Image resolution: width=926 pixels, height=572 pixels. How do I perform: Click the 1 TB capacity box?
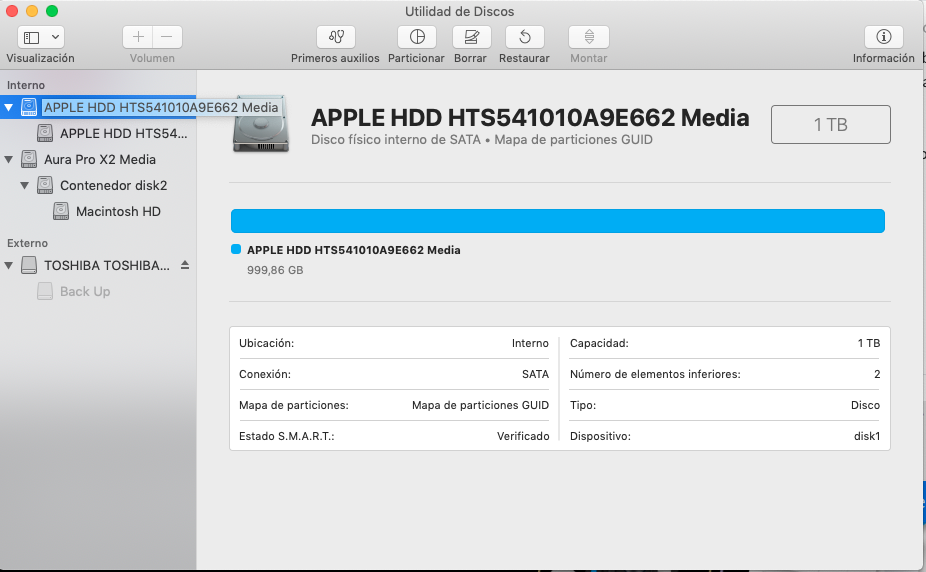[x=830, y=125]
